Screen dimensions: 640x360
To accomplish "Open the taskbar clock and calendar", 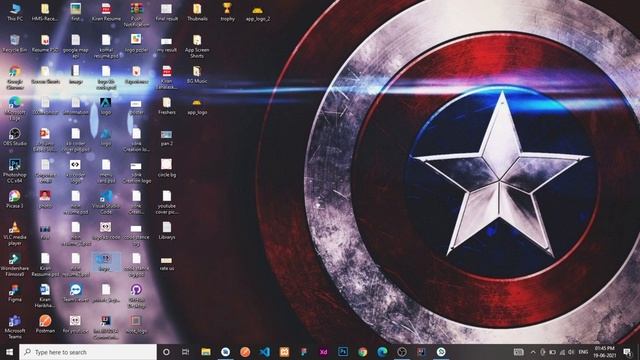I will coord(604,352).
